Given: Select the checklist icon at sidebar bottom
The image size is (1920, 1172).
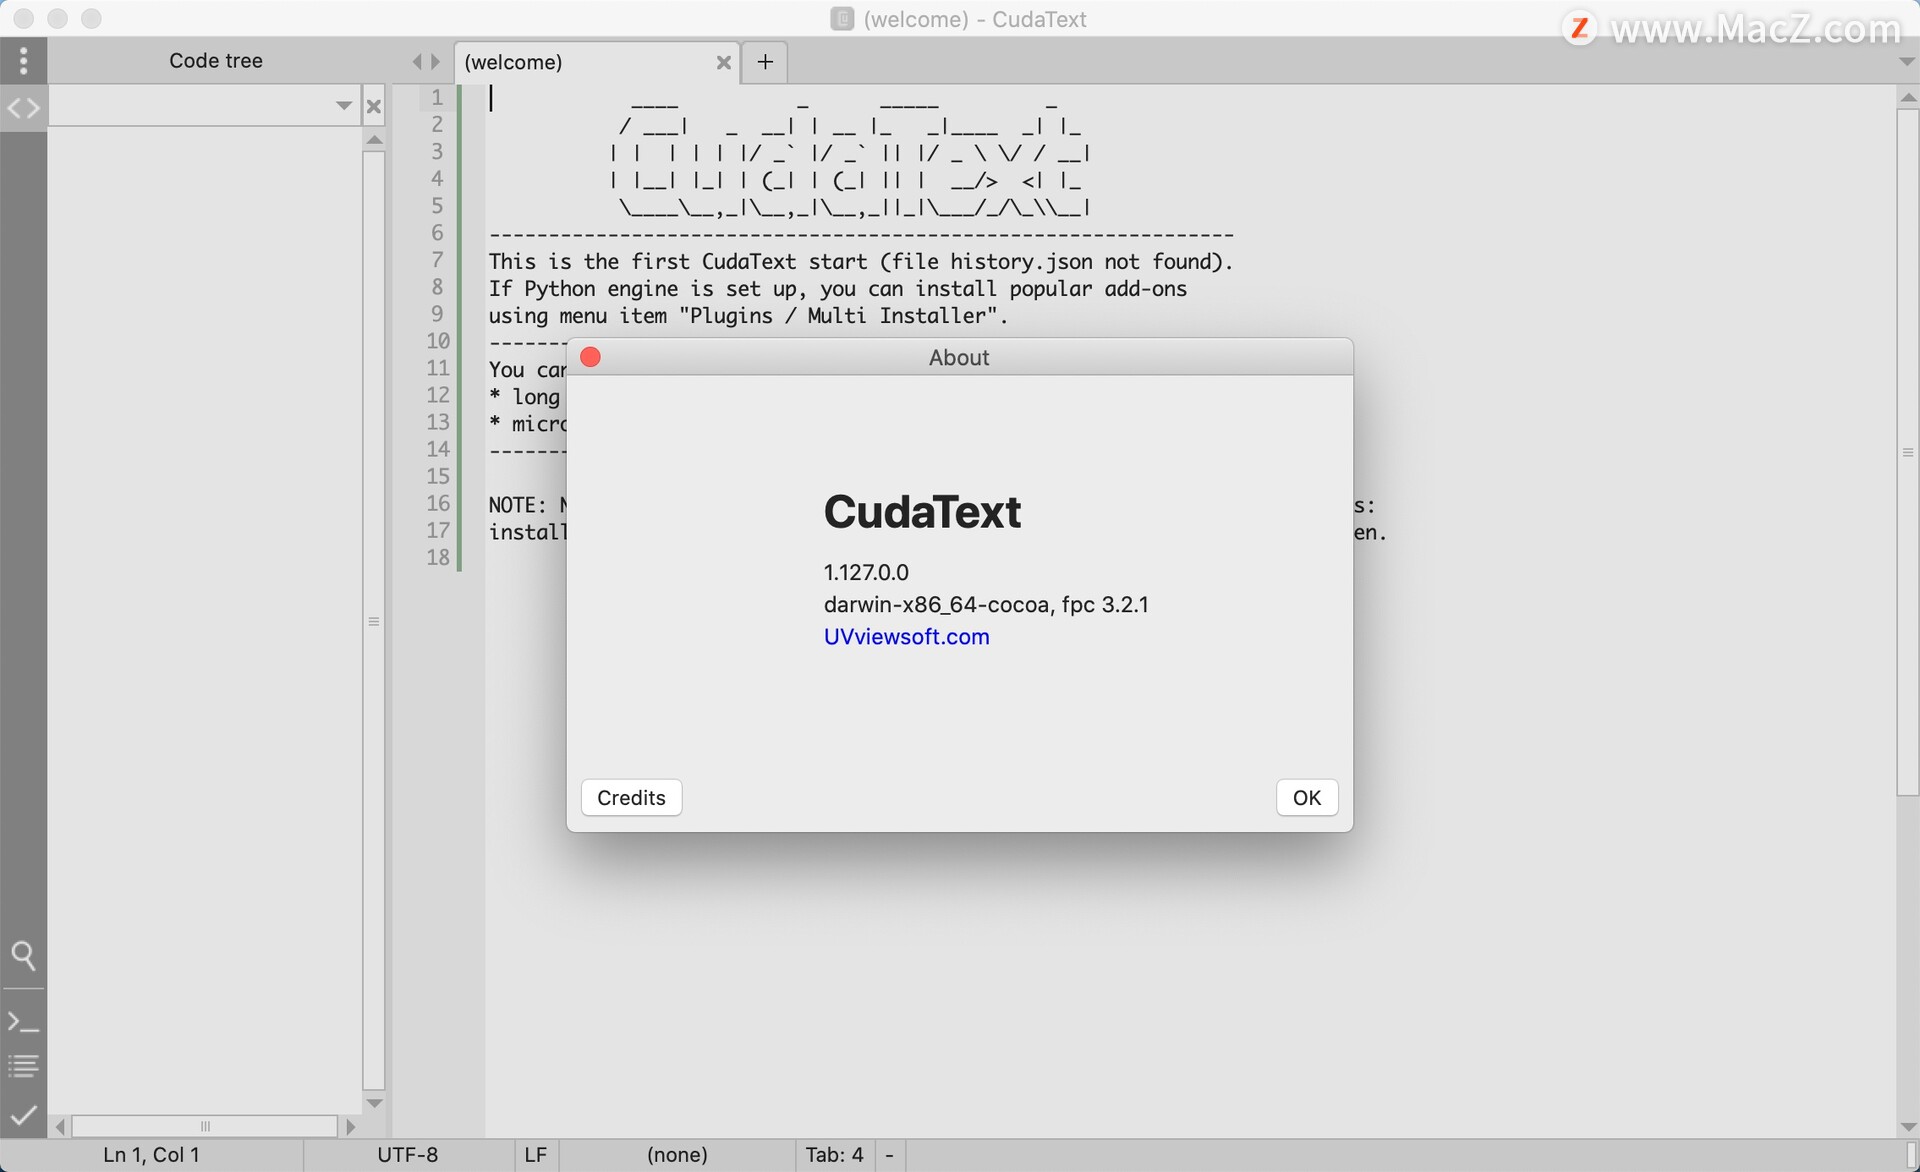Looking at the screenshot, I should pyautogui.click(x=23, y=1116).
